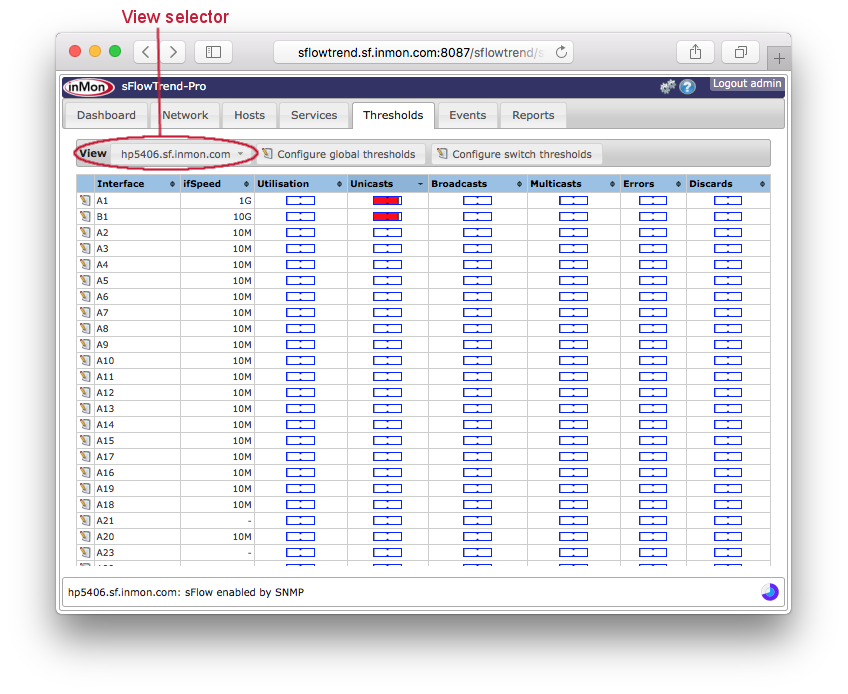This screenshot has width=848, height=694.
Task: Toggle the Safari sidebar button
Action: [x=213, y=52]
